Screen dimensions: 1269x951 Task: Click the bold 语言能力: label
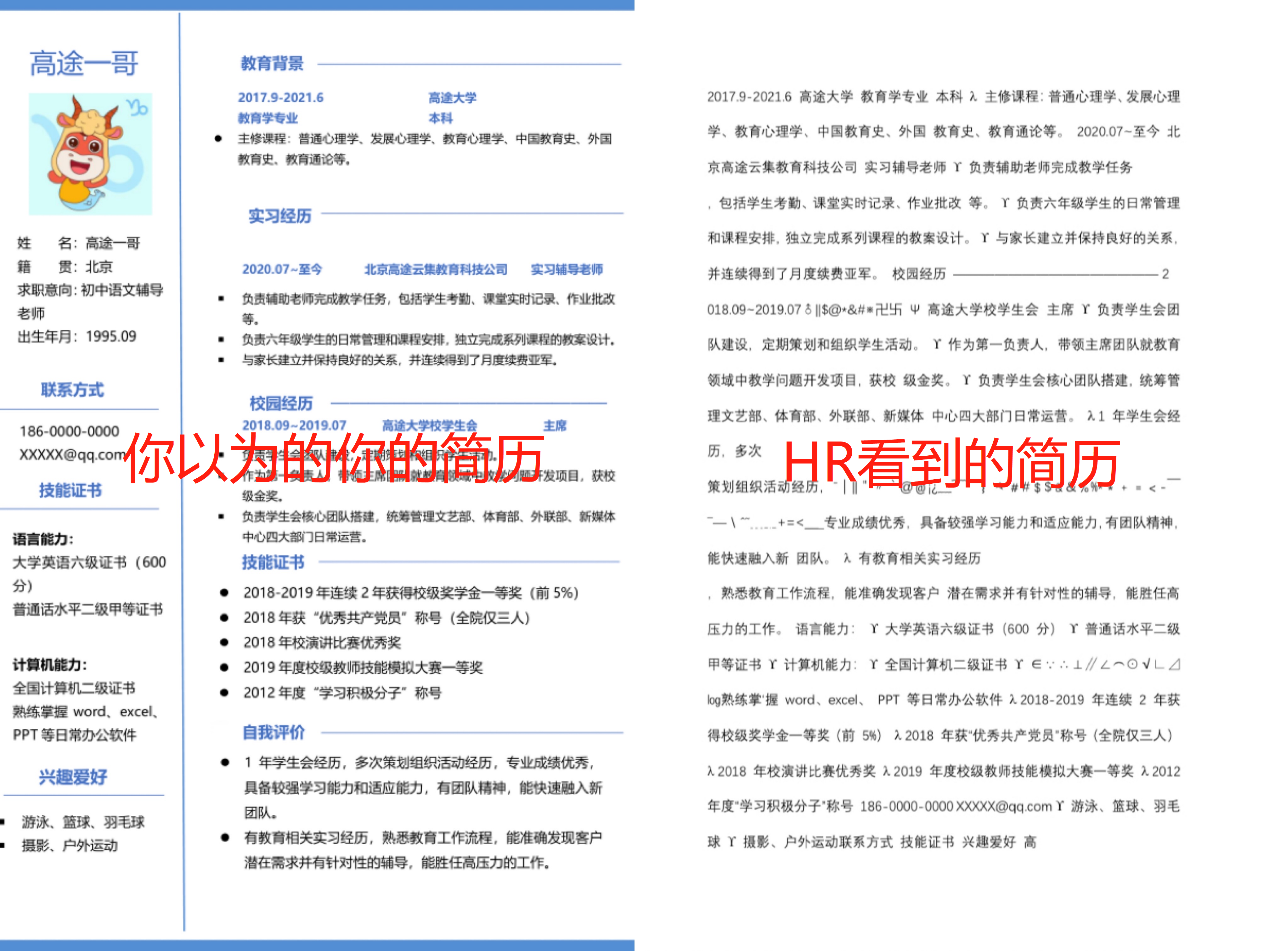pos(43,540)
